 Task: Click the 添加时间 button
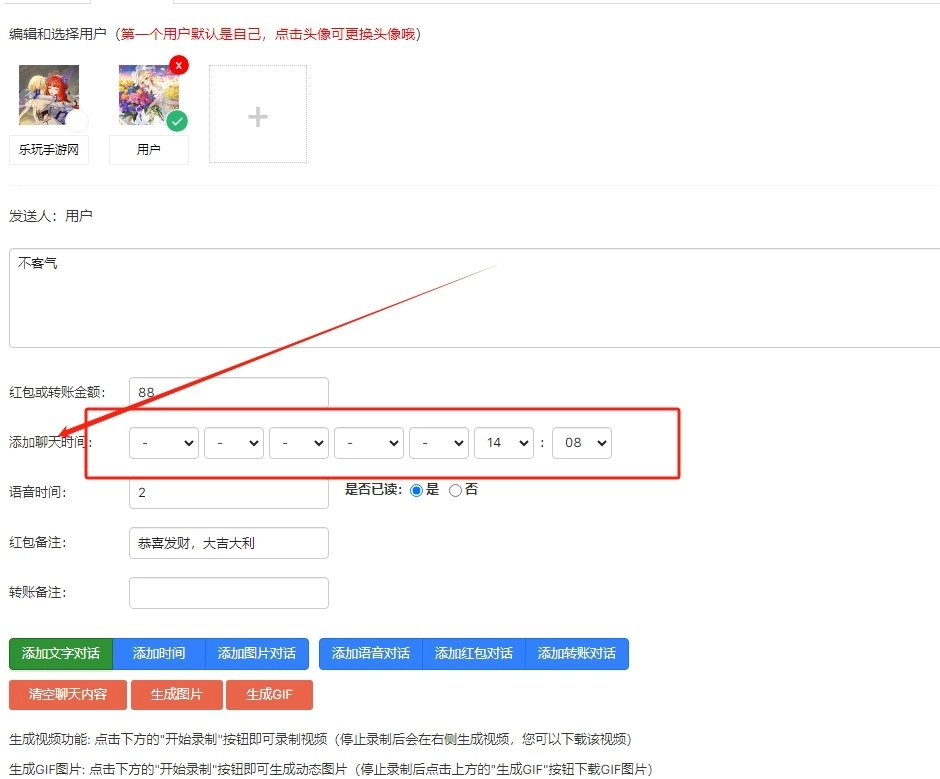click(159, 653)
